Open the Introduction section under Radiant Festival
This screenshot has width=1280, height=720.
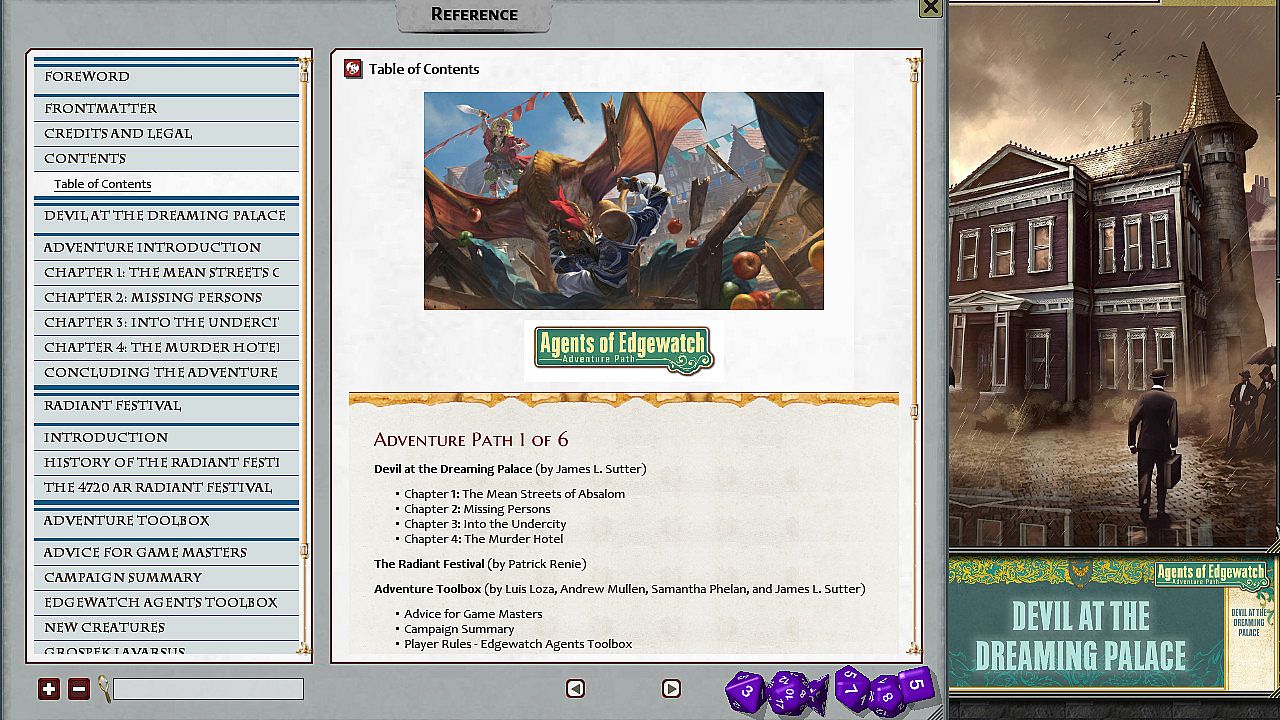coord(166,437)
